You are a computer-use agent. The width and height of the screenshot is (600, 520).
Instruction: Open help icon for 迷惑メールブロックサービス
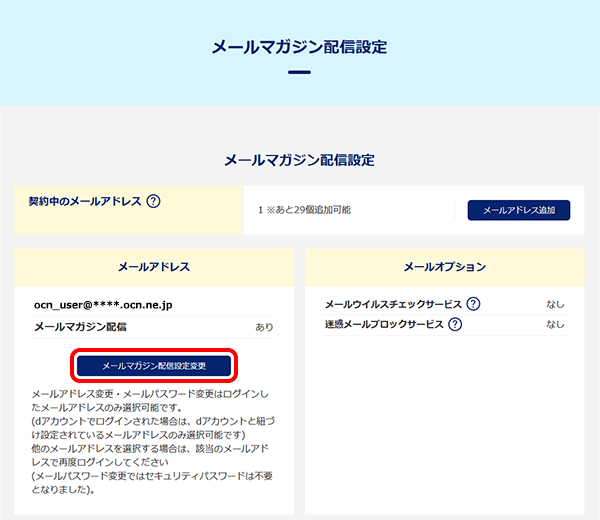(x=455, y=324)
